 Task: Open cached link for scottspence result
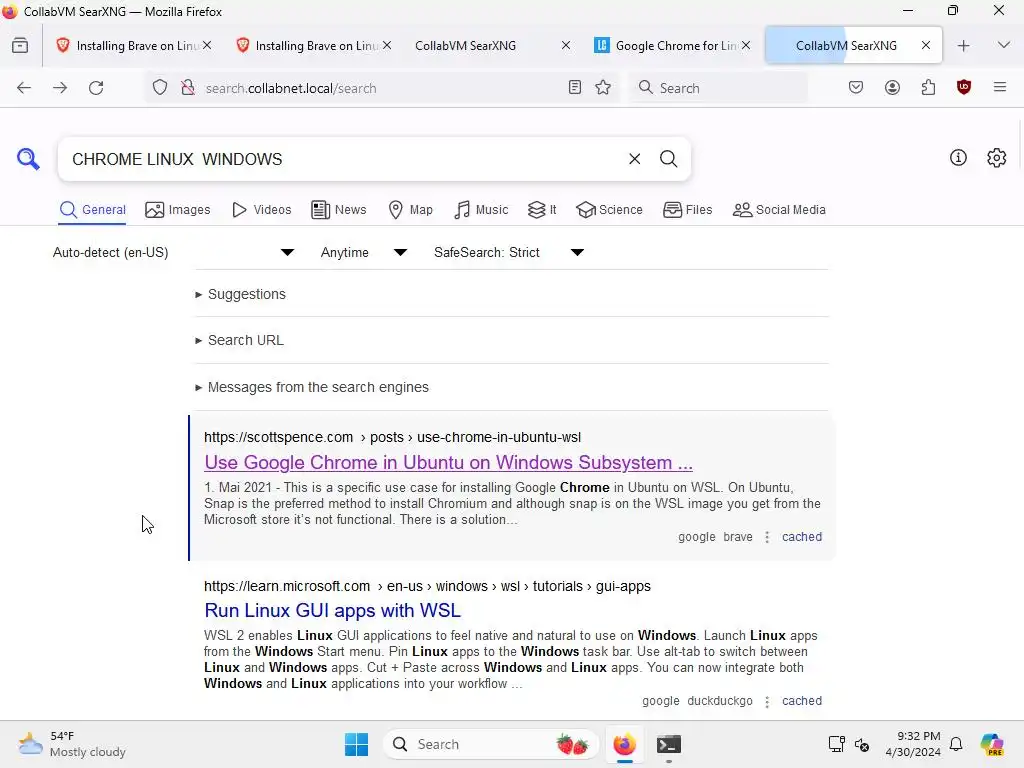point(802,537)
